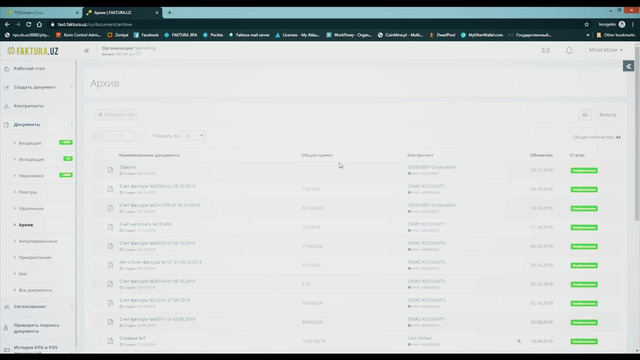Expand the Создать документ sidebar section
The height and width of the screenshot is (360, 640).
[38, 87]
